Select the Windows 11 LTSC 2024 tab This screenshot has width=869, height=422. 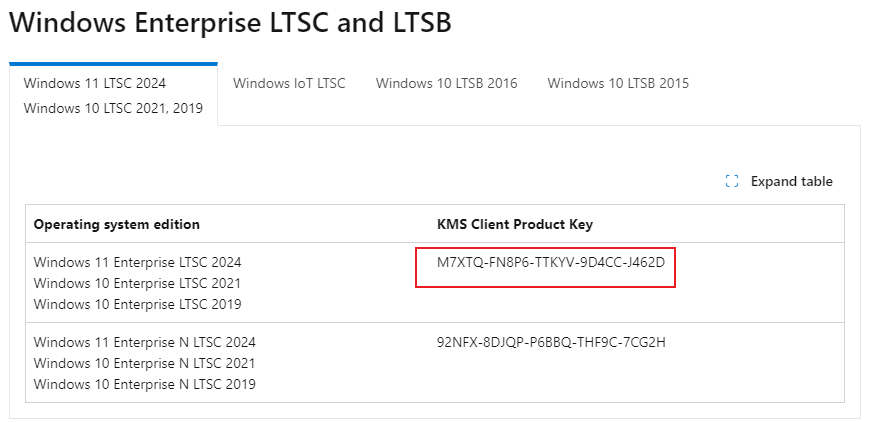tap(95, 83)
